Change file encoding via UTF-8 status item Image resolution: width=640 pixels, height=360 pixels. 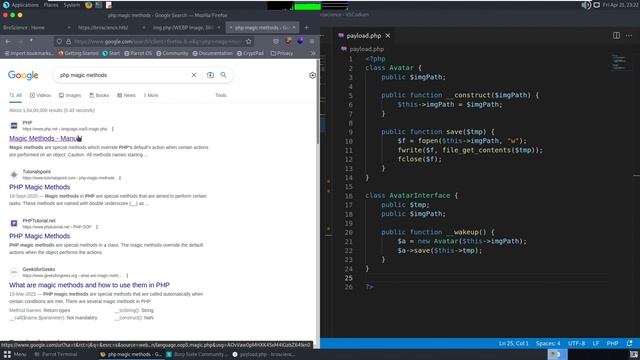tap(576, 343)
